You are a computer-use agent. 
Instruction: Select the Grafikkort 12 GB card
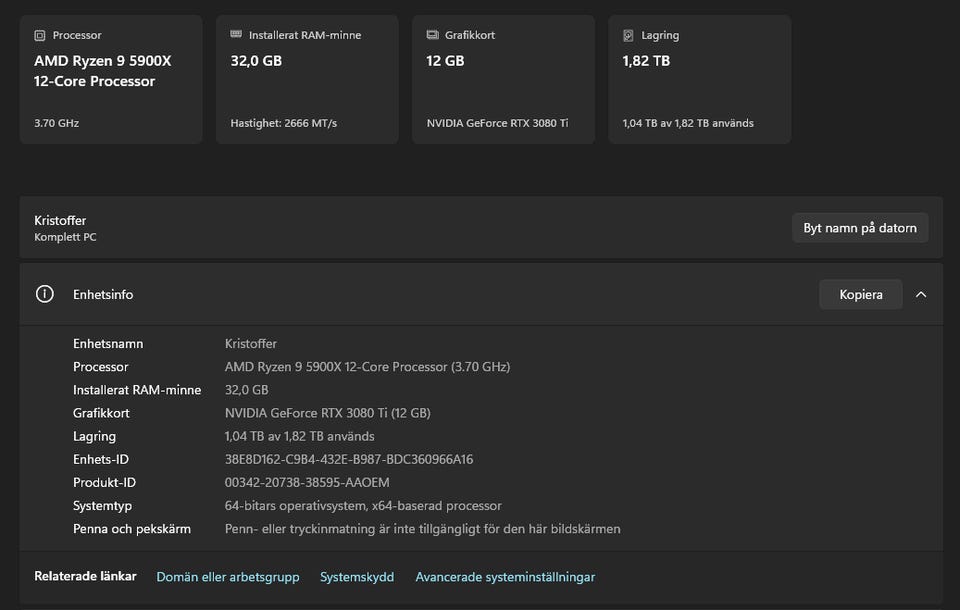click(503, 80)
